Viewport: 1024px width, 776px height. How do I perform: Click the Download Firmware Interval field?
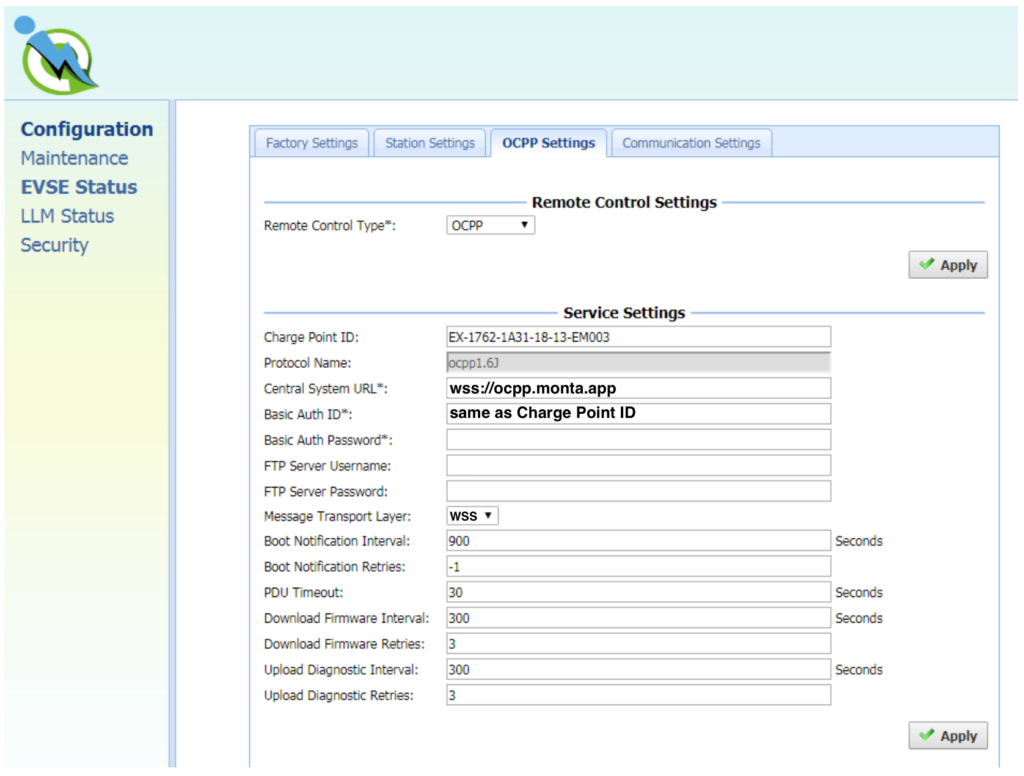point(639,618)
